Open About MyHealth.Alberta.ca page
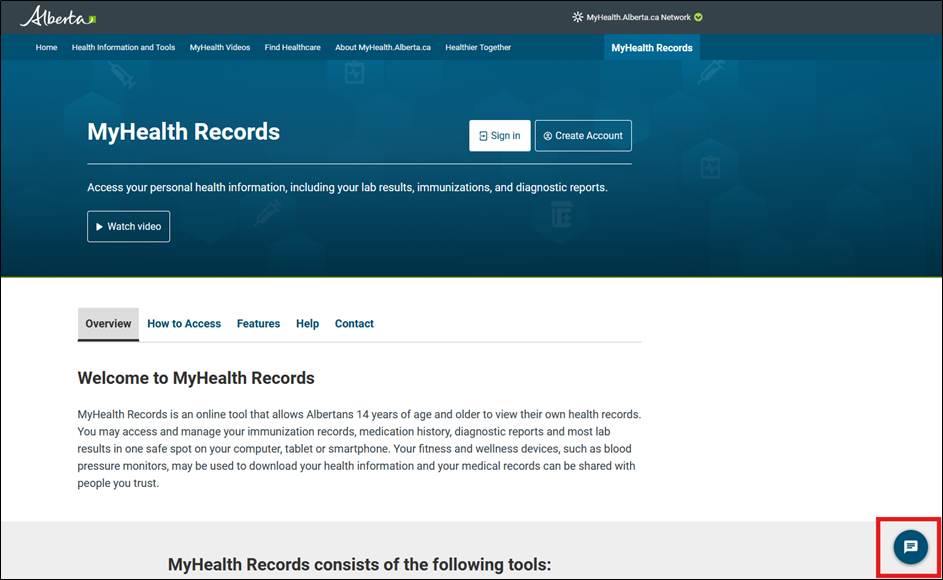 coord(382,48)
